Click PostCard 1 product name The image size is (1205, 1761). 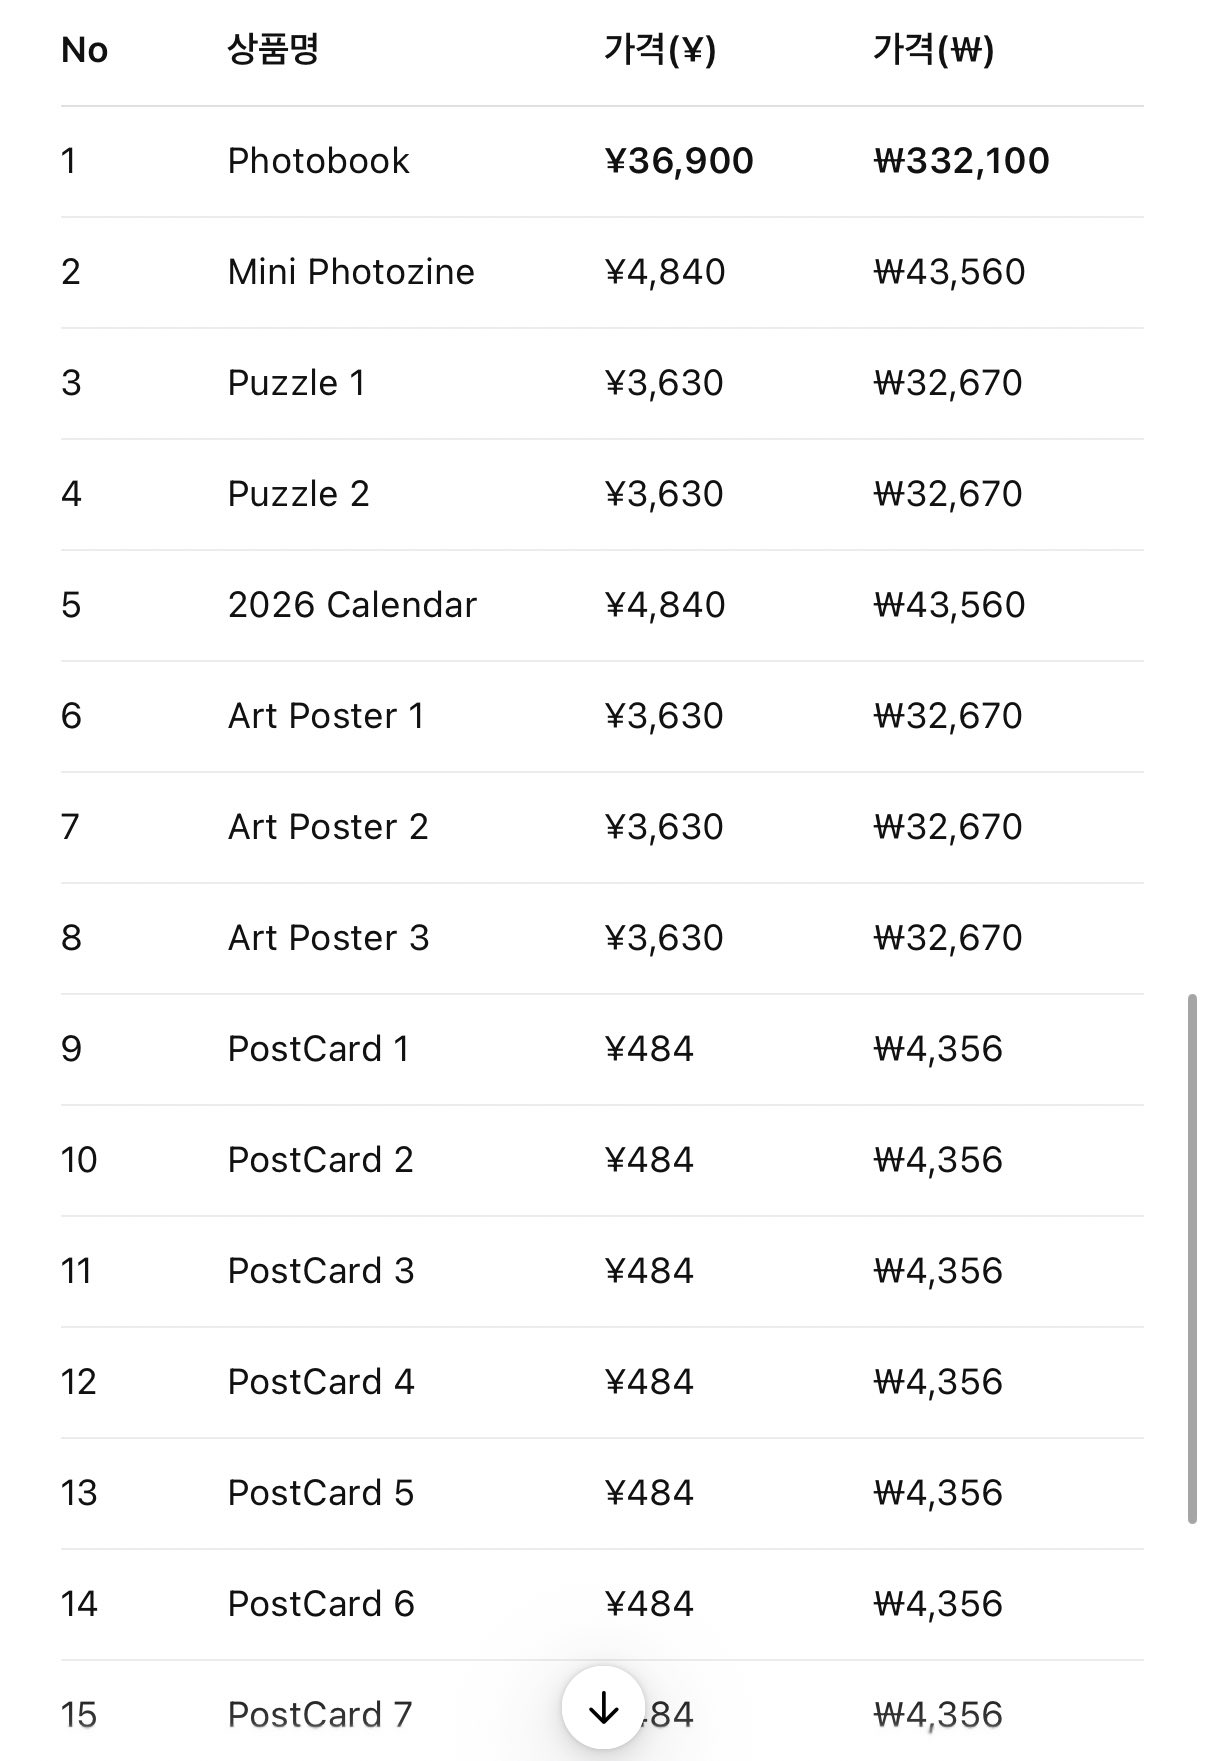[318, 1049]
